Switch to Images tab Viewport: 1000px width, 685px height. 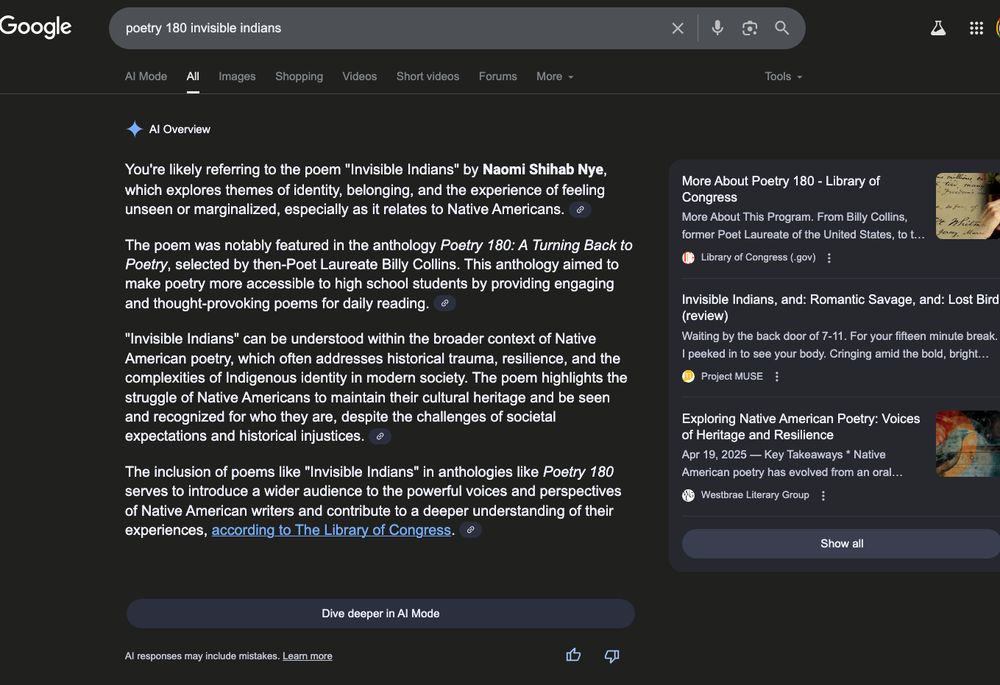click(237, 77)
